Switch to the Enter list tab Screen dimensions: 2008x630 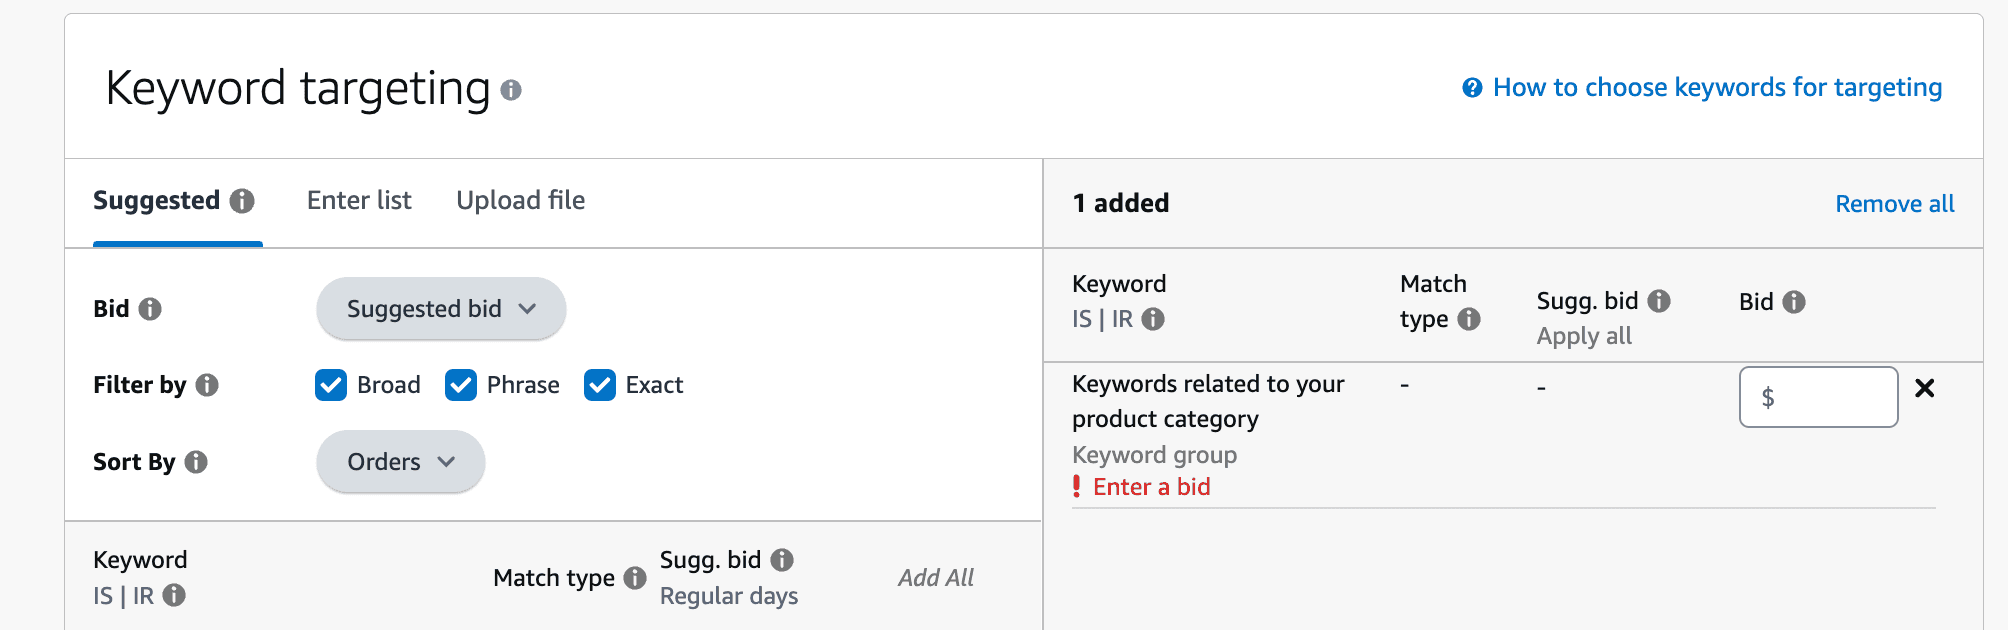tap(358, 200)
